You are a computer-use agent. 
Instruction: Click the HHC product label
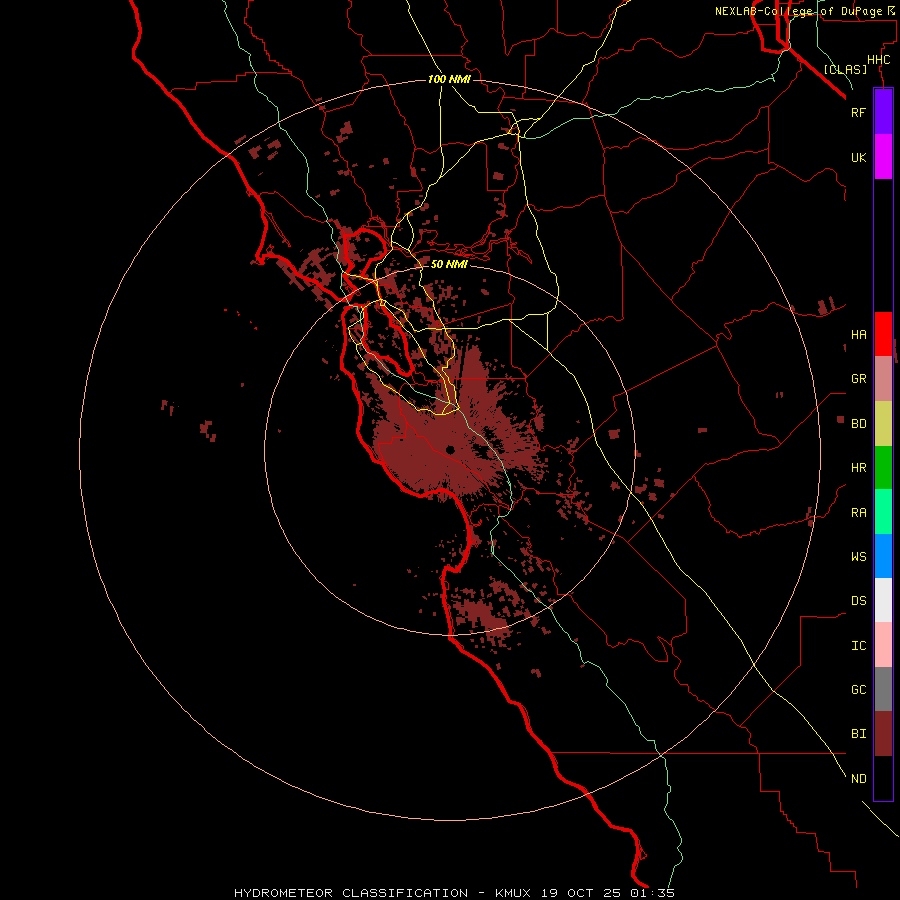(878, 60)
